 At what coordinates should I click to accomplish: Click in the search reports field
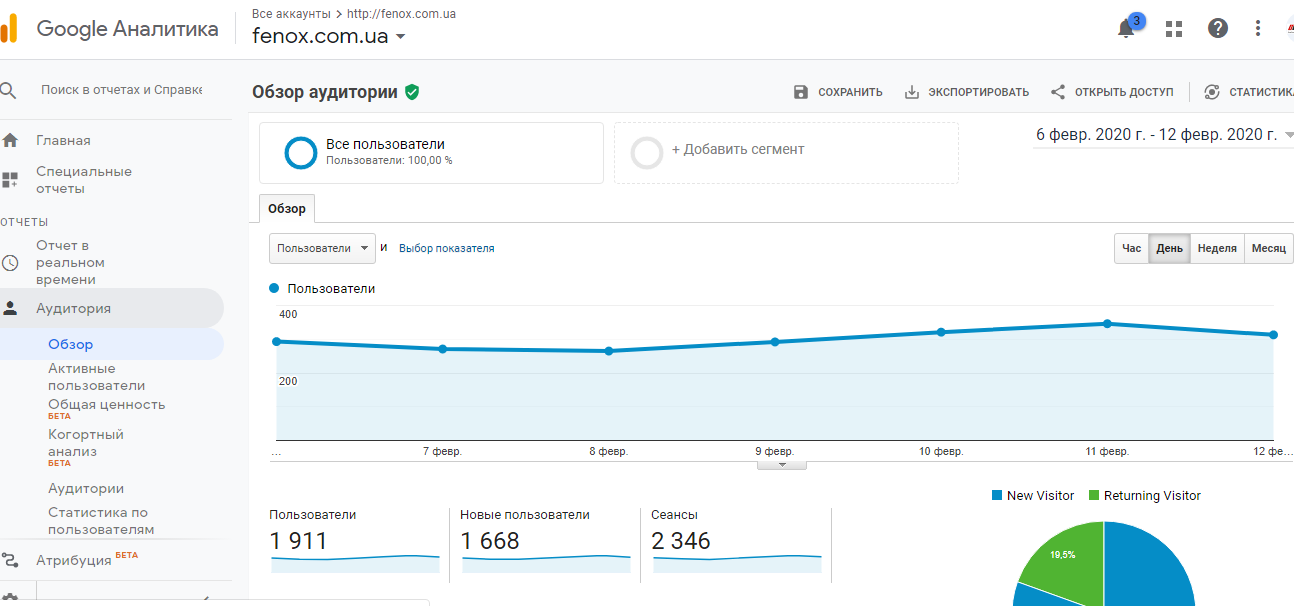pos(121,90)
